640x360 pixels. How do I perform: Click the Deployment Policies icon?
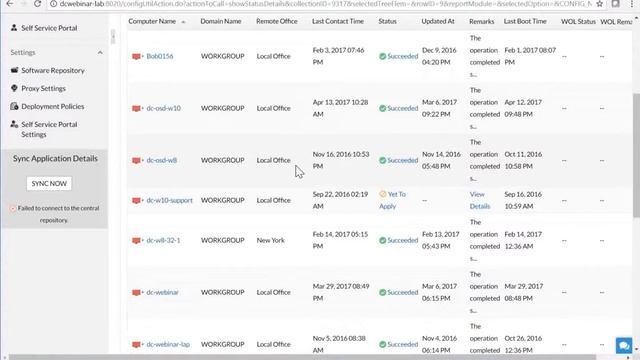coord(14,106)
